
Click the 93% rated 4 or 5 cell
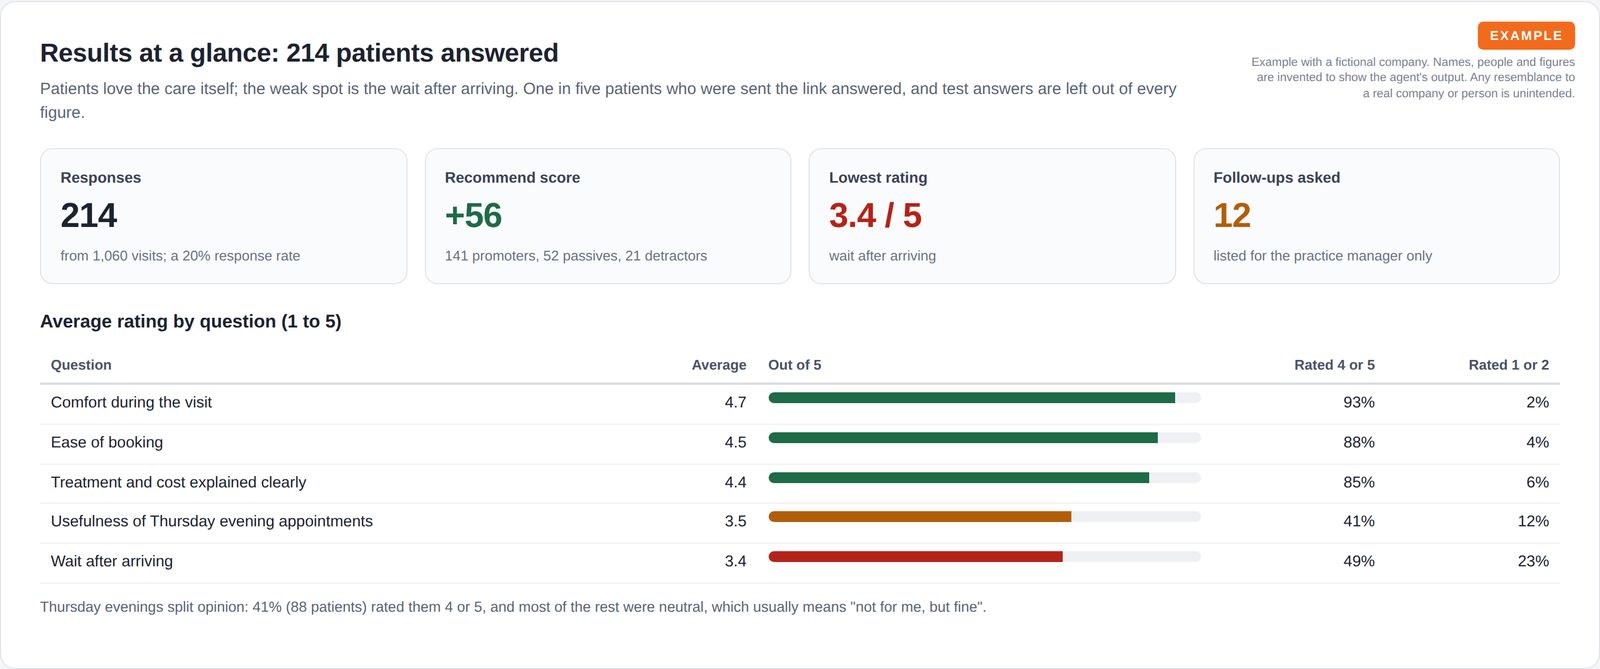click(x=1358, y=402)
